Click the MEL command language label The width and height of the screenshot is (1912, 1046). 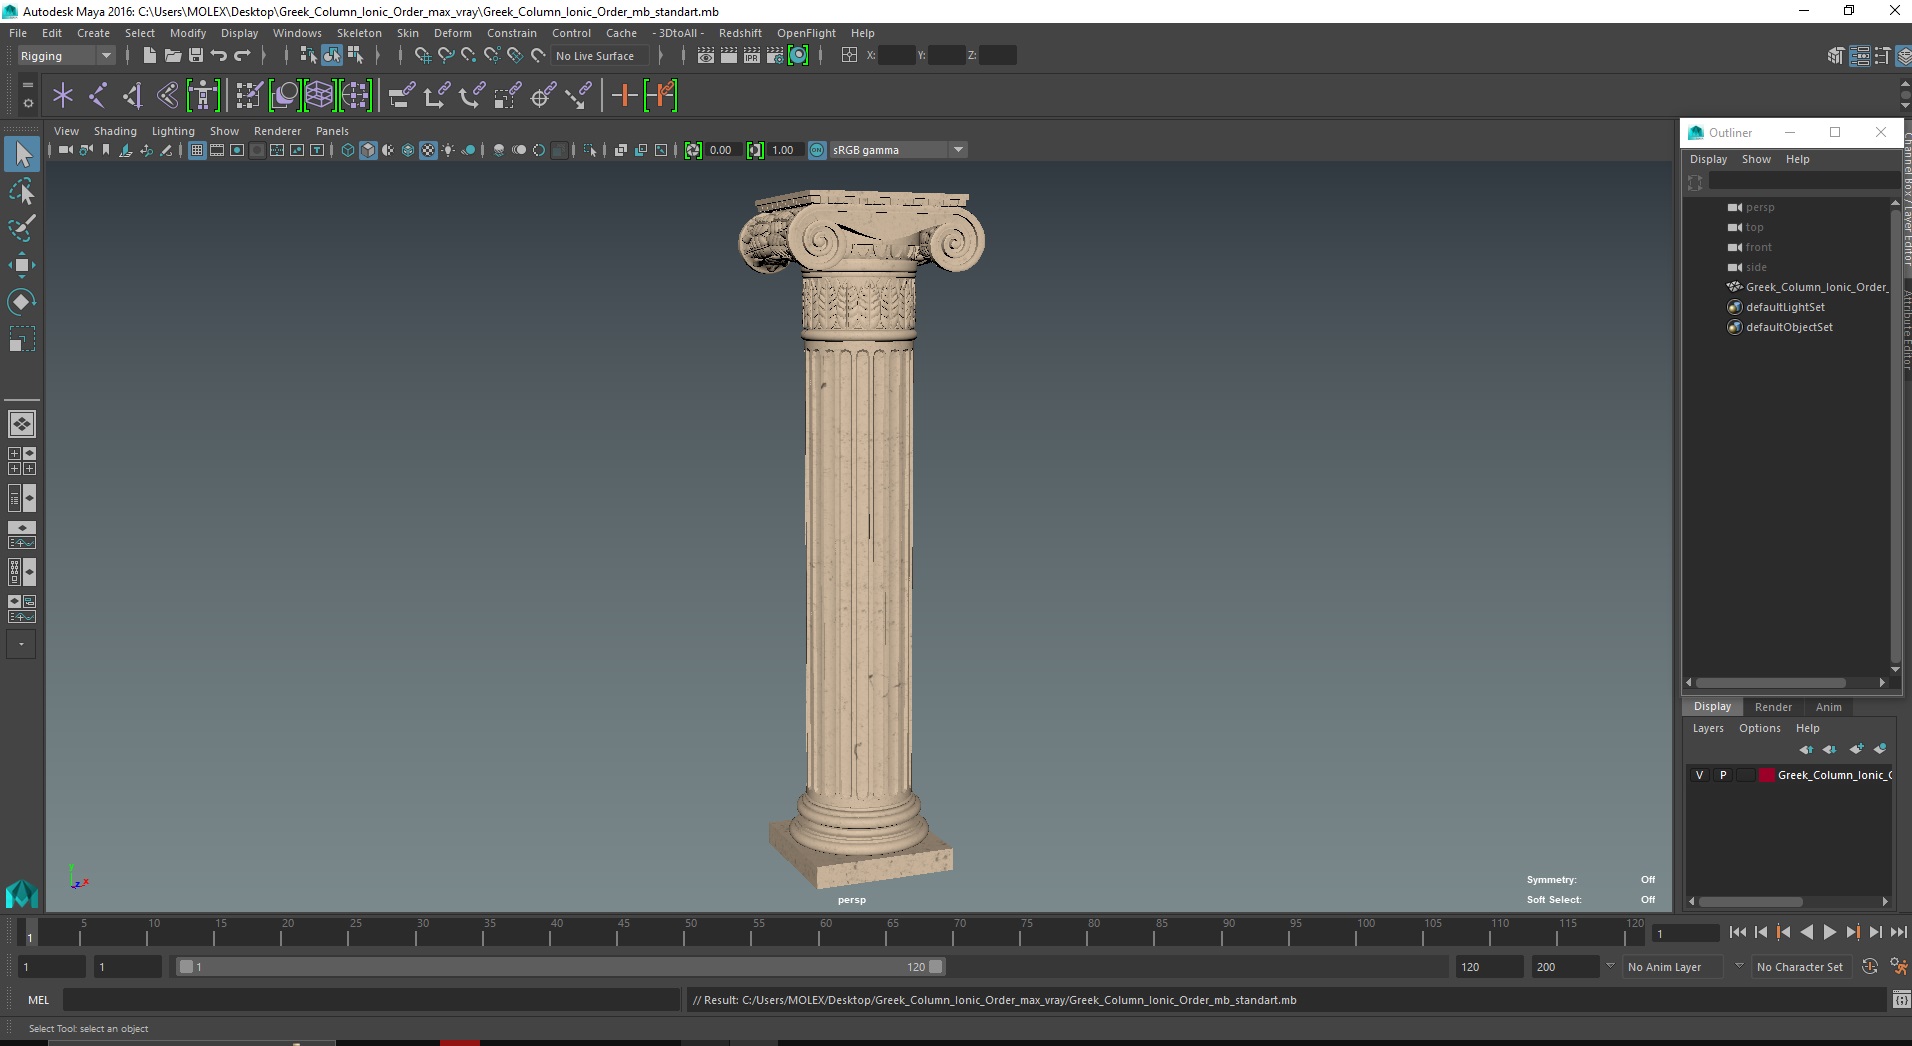click(38, 1000)
